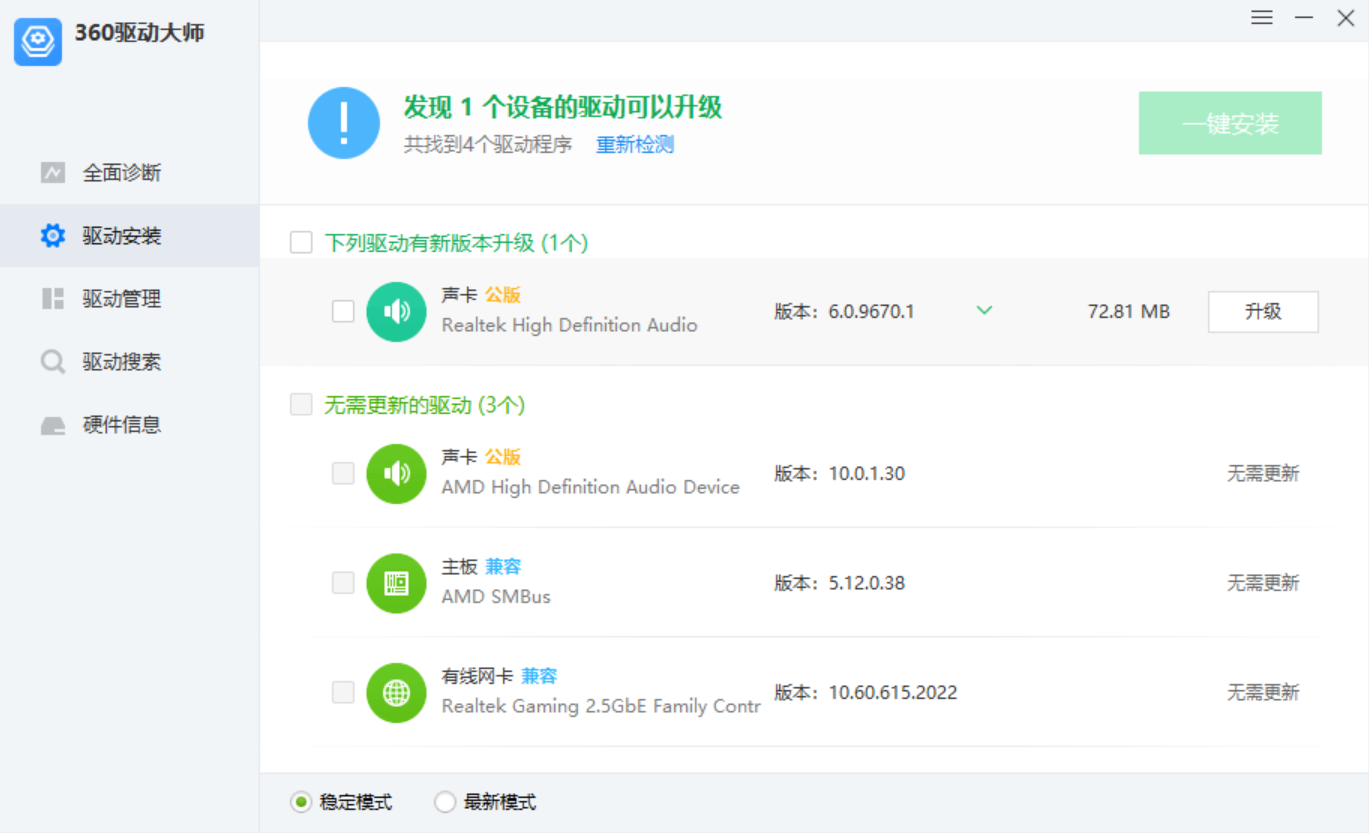Click the version text 10.0.1.30
Screen dimensions: 1369x833
click(867, 474)
